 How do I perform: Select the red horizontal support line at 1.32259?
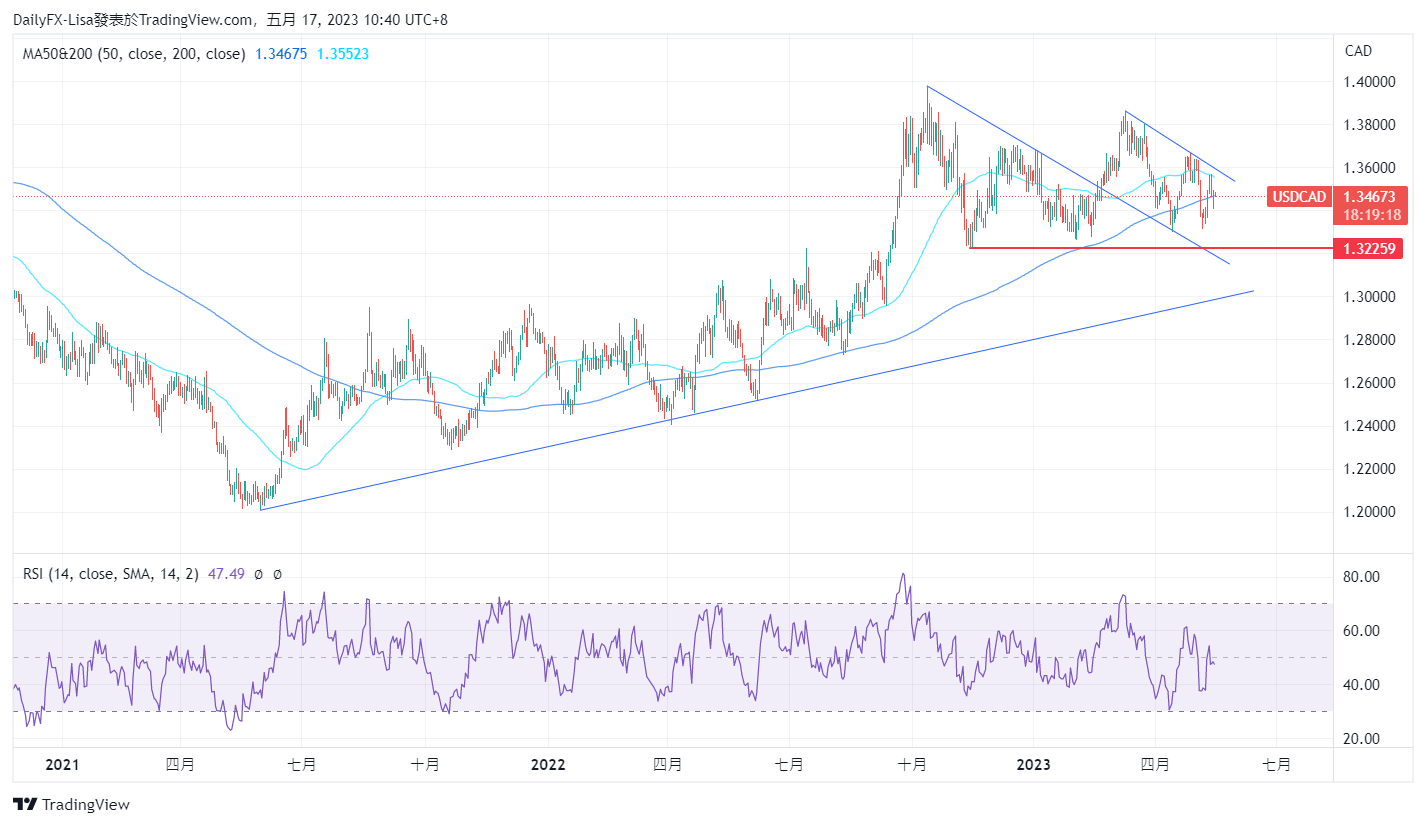1150,247
